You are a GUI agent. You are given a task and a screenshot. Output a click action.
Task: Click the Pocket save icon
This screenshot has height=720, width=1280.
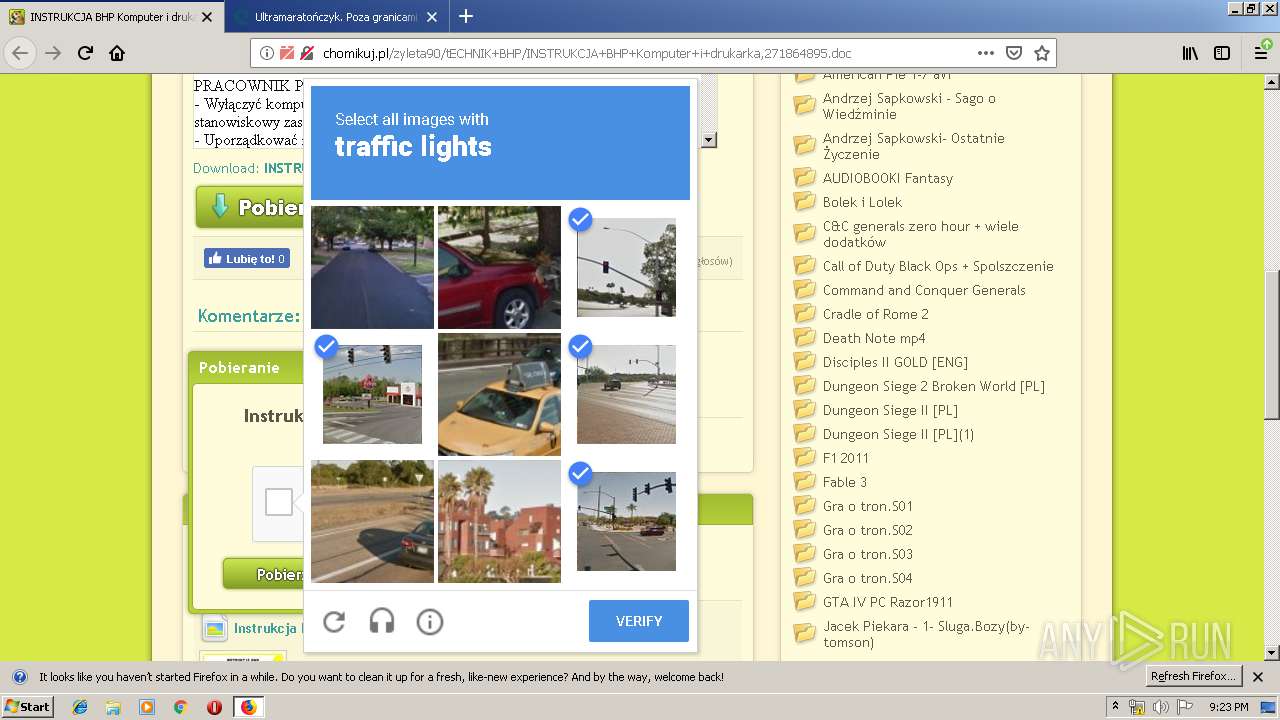pos(1013,53)
